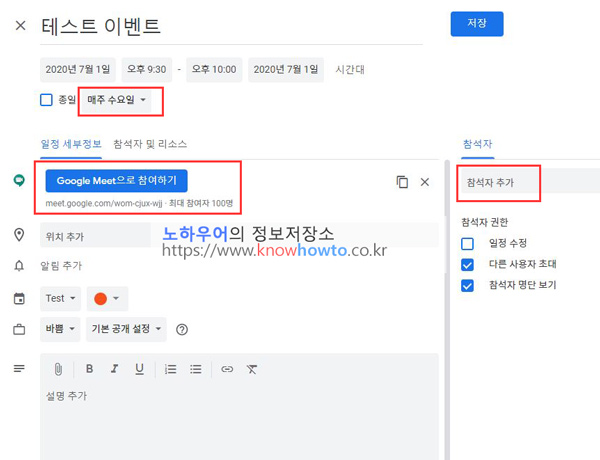Click the 위치 추가 location field
Screen dimensions: 600x460
point(239,235)
